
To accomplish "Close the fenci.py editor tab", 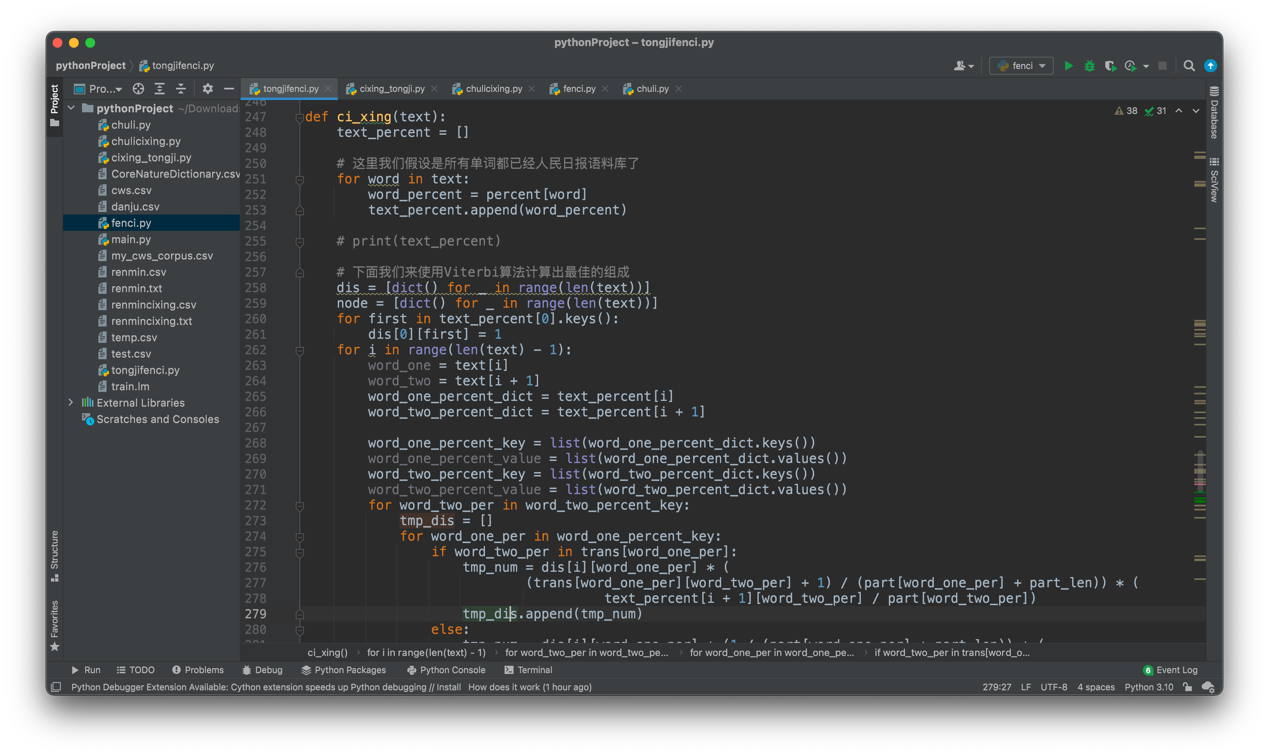I will (605, 89).
